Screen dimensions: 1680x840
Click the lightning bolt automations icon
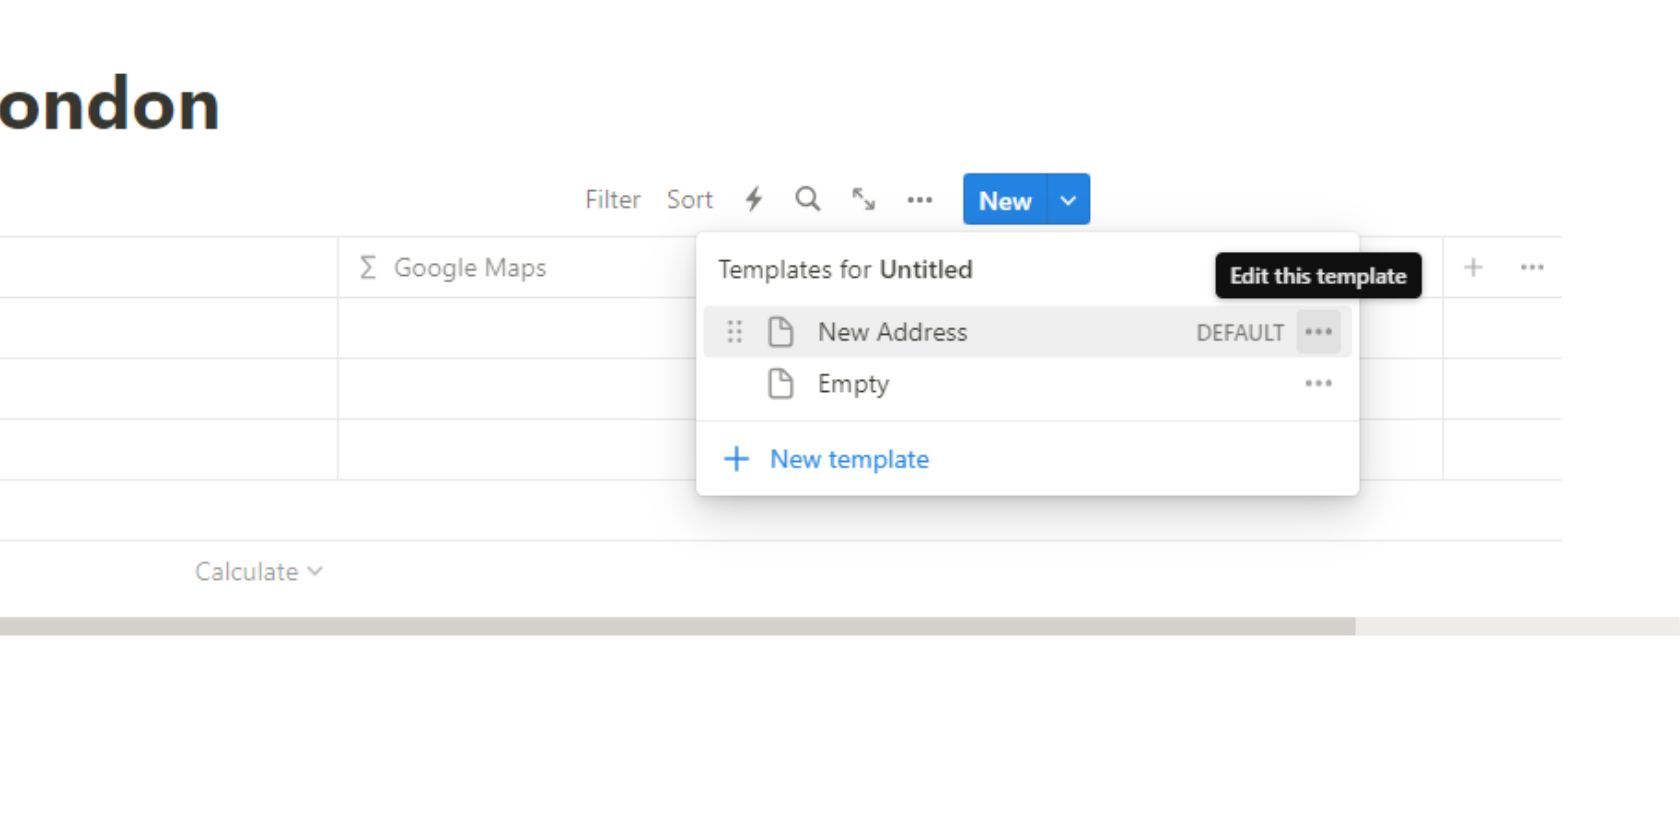click(x=754, y=200)
